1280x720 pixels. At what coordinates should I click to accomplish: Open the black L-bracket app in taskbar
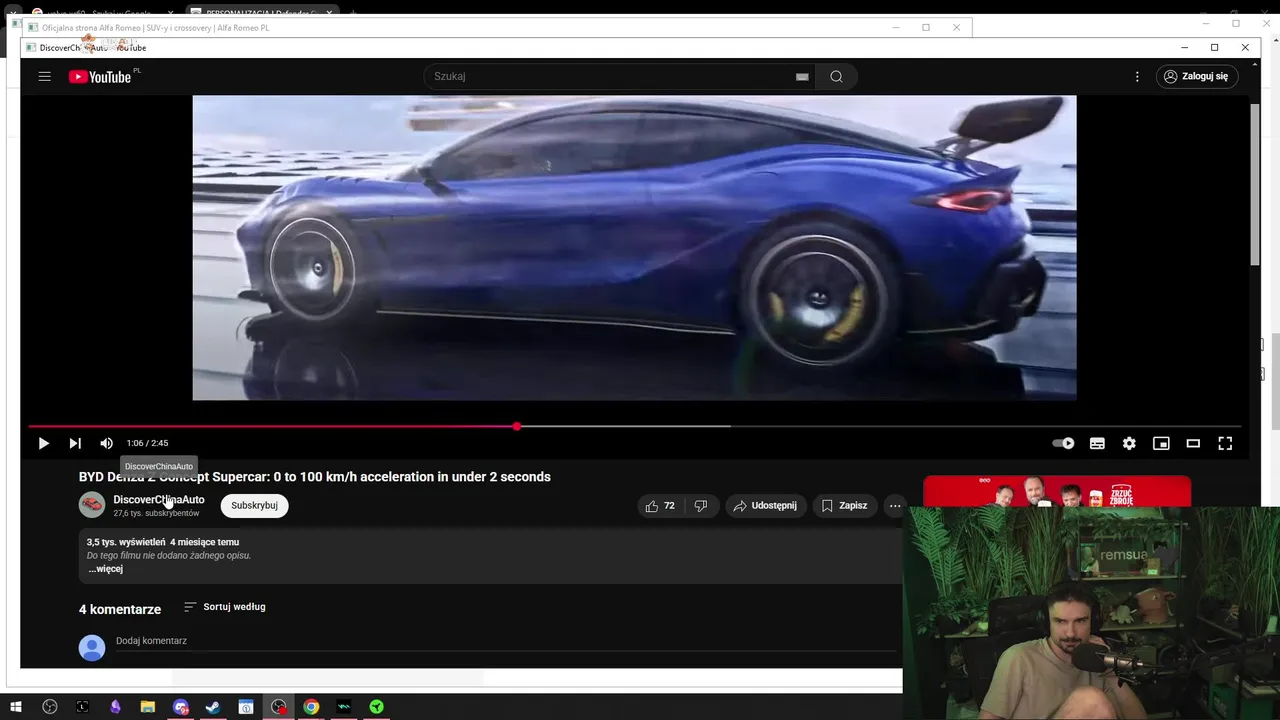pos(82,707)
